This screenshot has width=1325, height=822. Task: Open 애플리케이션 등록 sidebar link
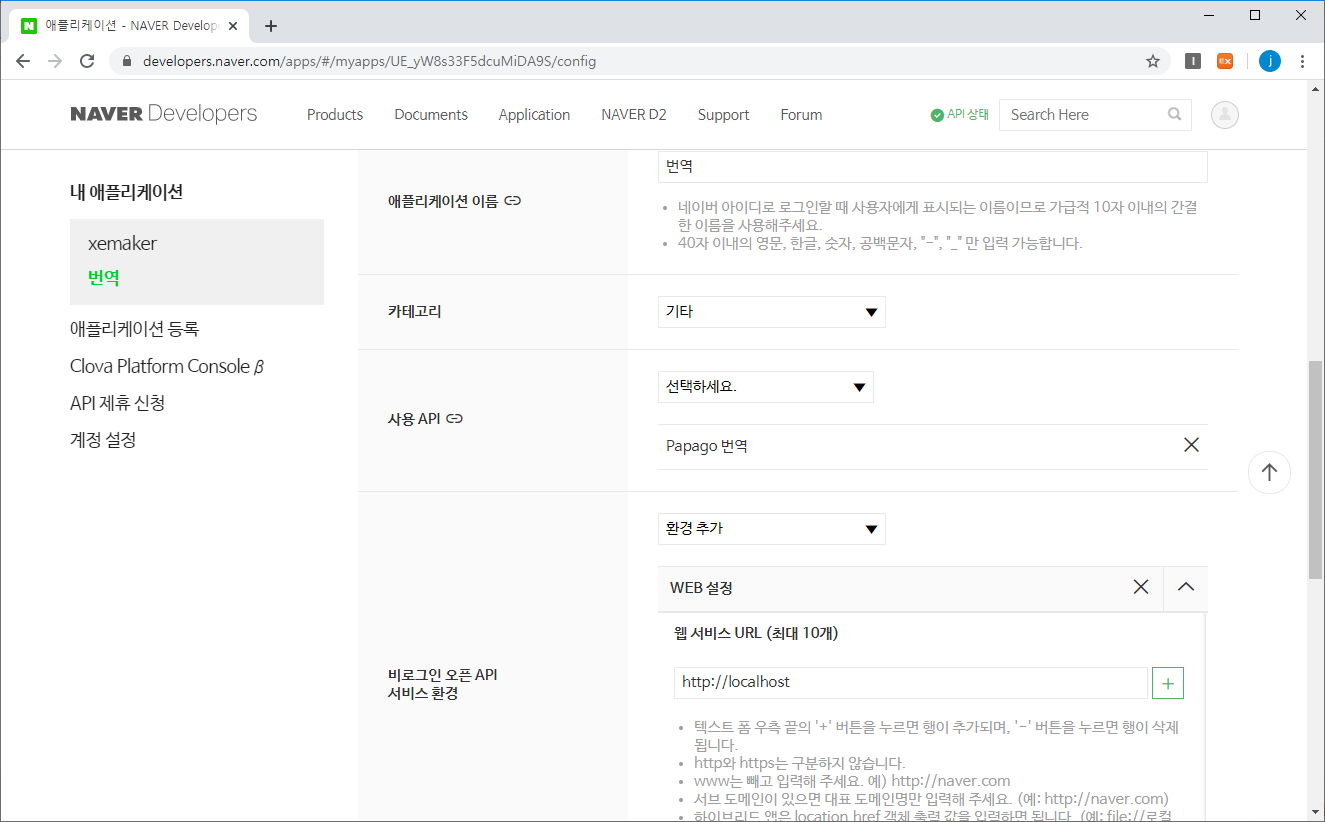135,329
